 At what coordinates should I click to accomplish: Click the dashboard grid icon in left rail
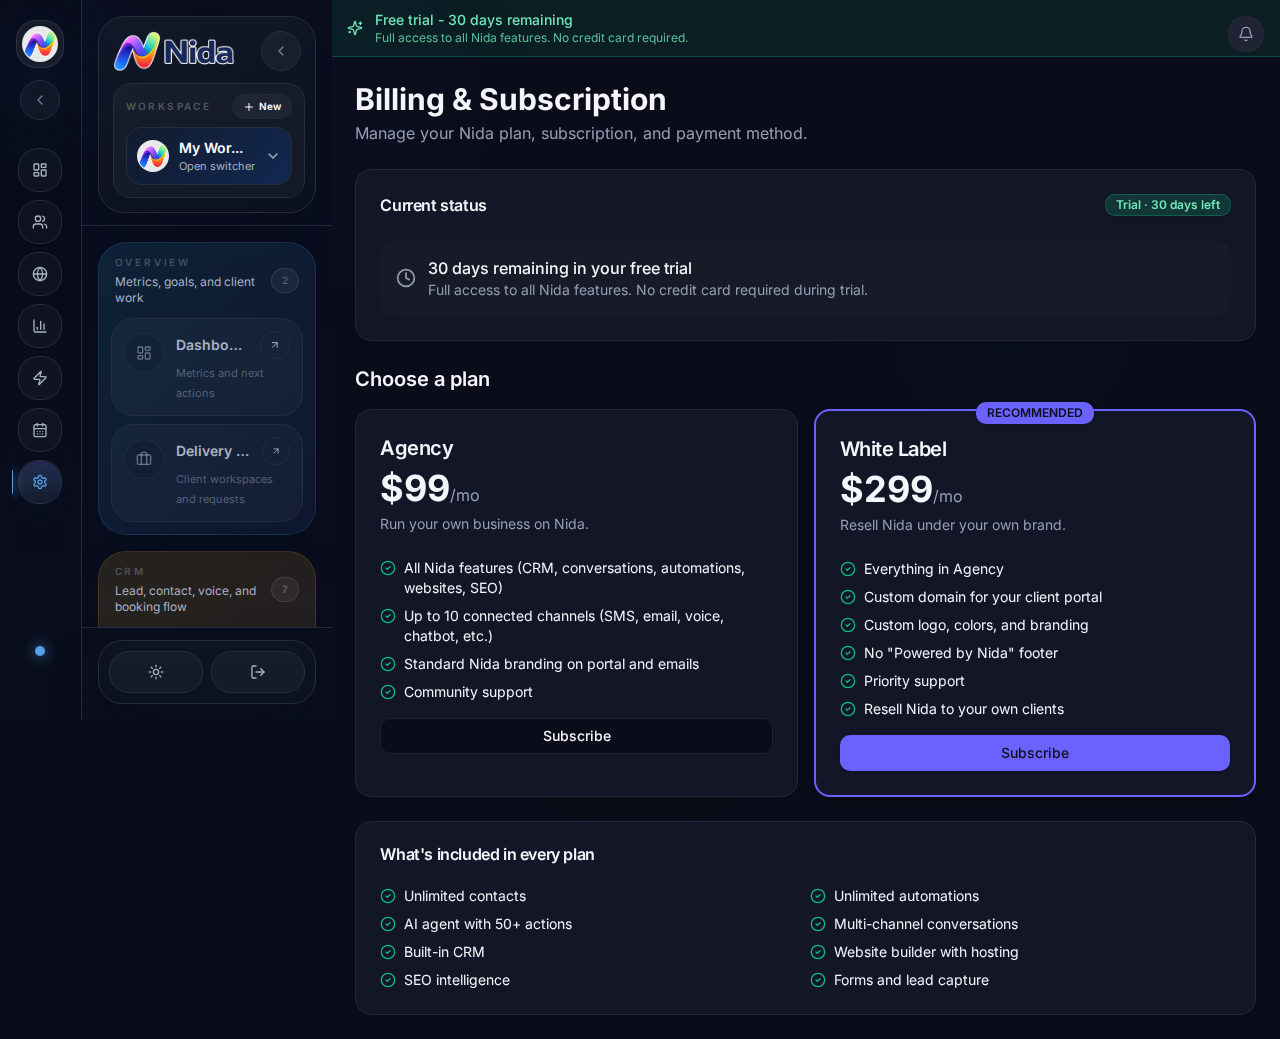tap(40, 170)
